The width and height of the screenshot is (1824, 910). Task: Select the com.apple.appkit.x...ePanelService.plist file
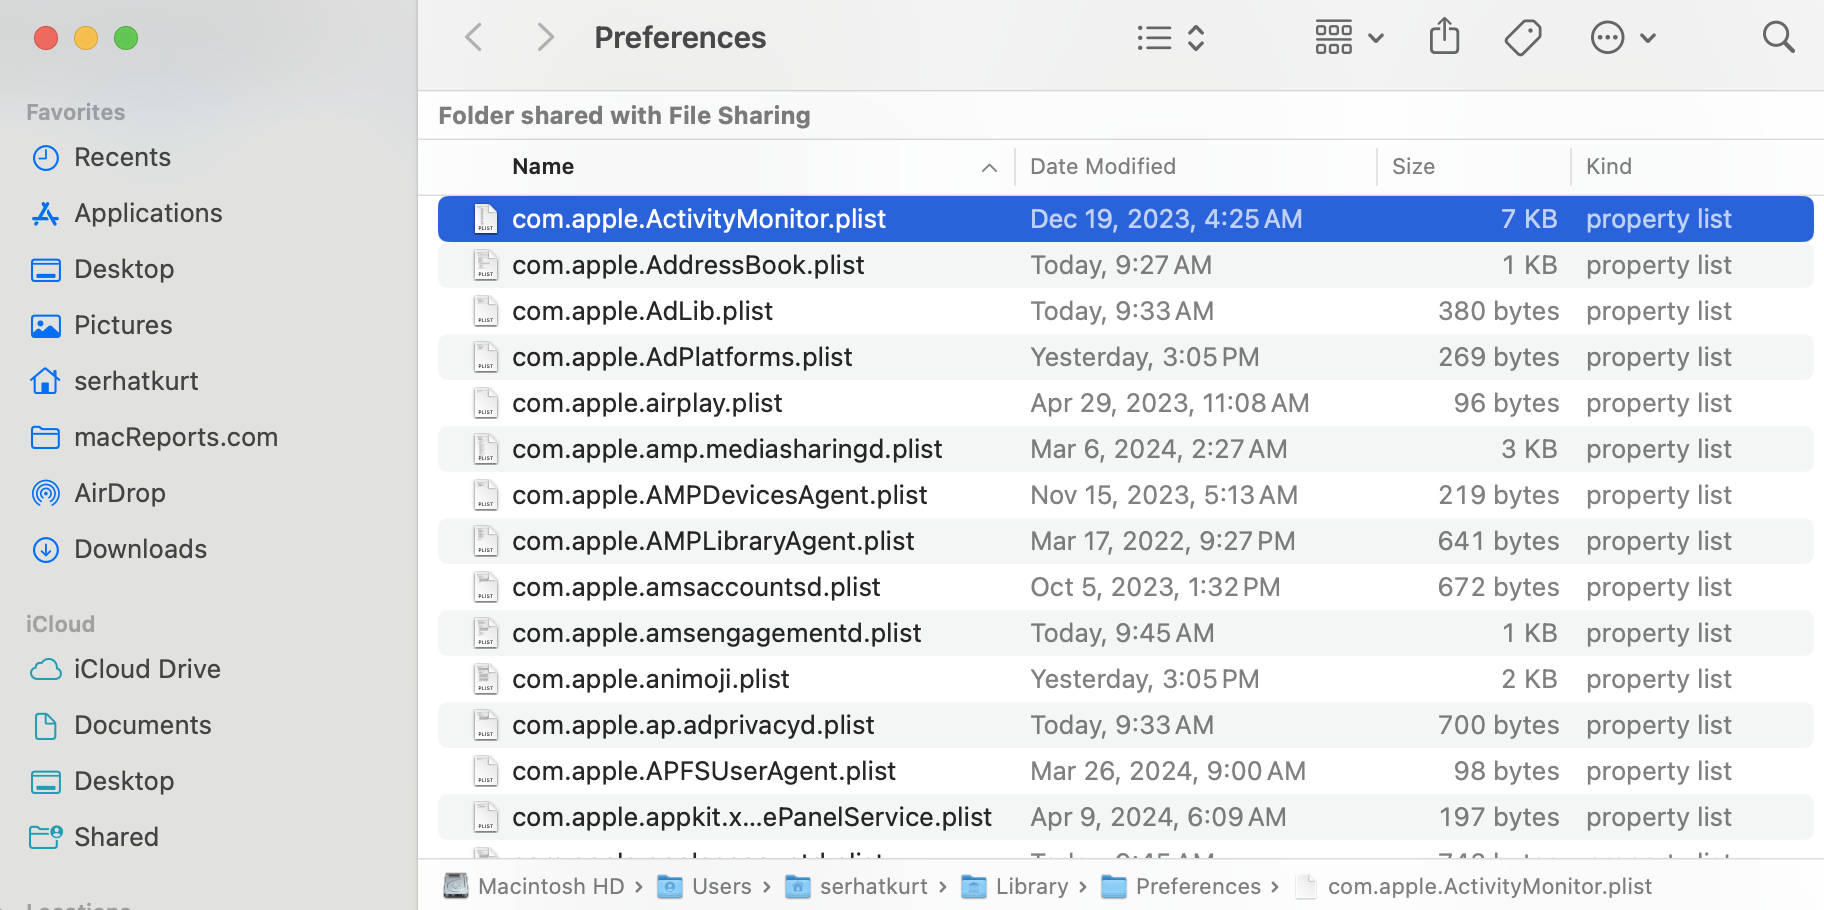[1125, 817]
